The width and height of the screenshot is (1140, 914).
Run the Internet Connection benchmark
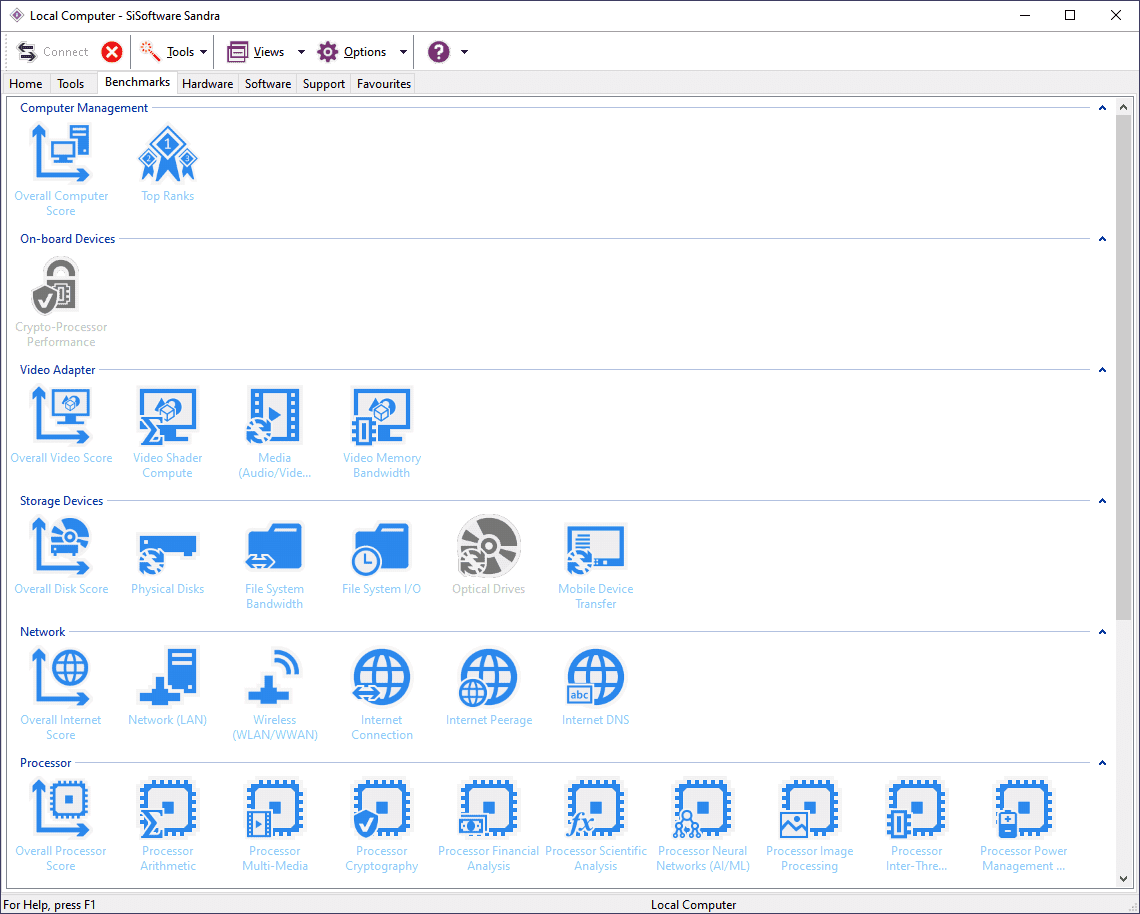tap(382, 694)
